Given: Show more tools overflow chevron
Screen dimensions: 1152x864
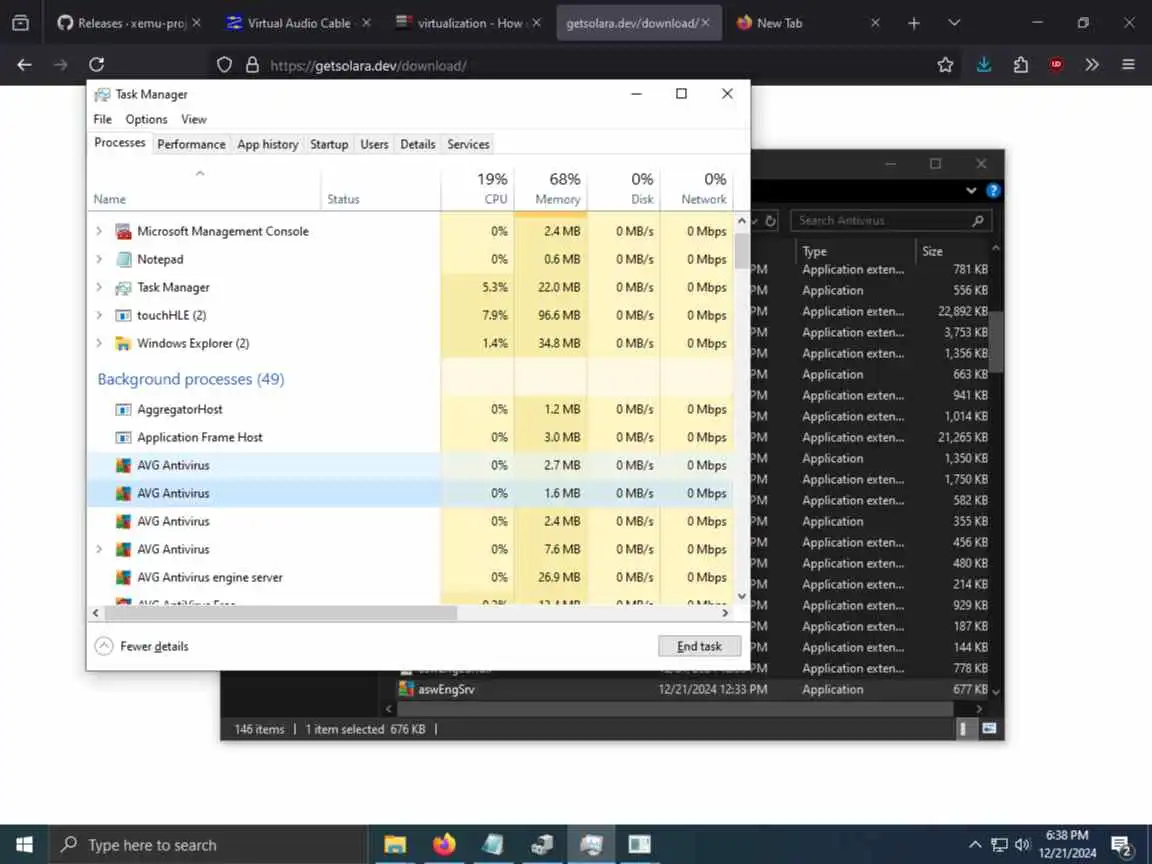Looking at the screenshot, I should point(1092,65).
